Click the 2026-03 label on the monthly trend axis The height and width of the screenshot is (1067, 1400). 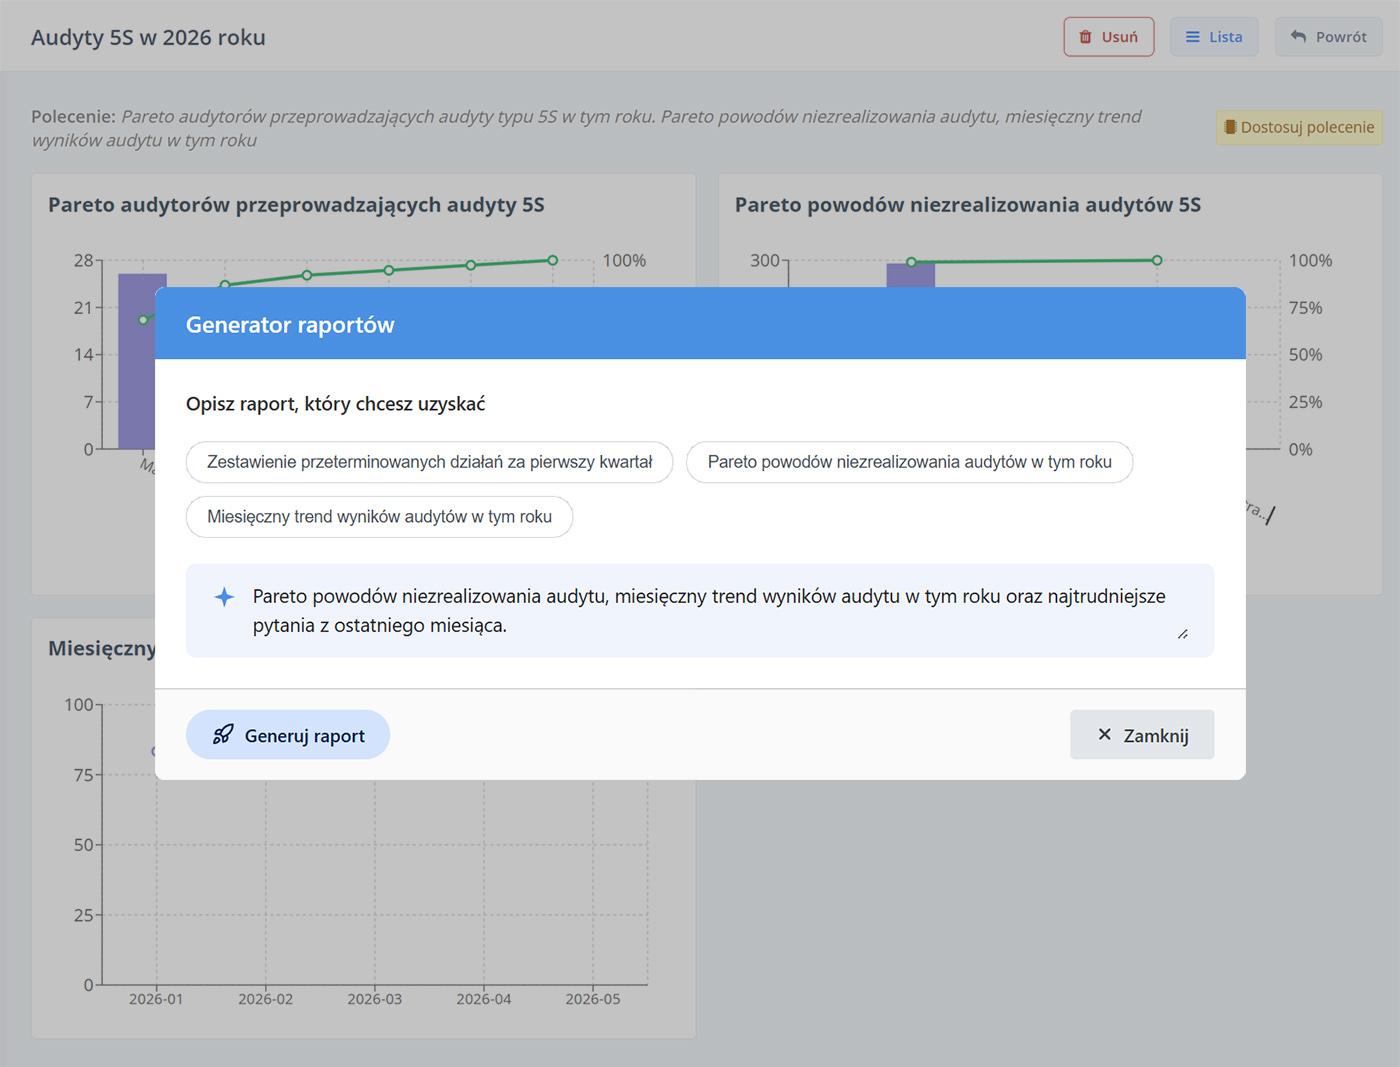click(375, 999)
